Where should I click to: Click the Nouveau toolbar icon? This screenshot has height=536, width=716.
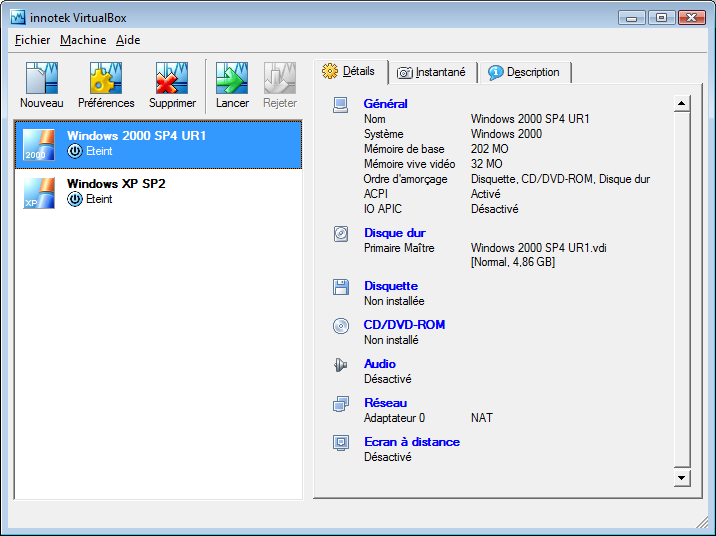coord(41,79)
